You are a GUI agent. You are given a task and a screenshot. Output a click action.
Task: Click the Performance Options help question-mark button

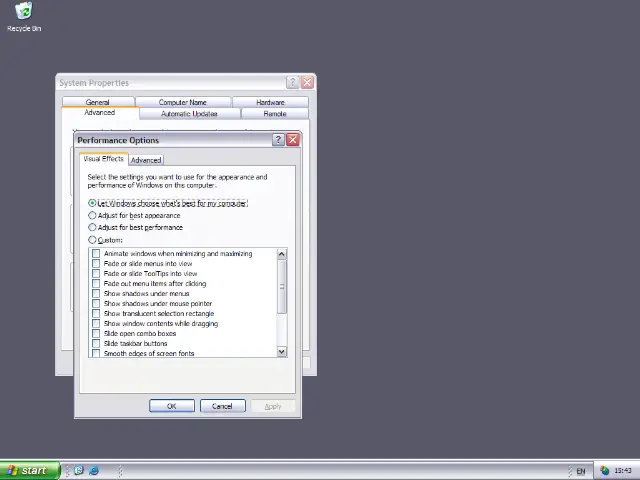point(278,140)
